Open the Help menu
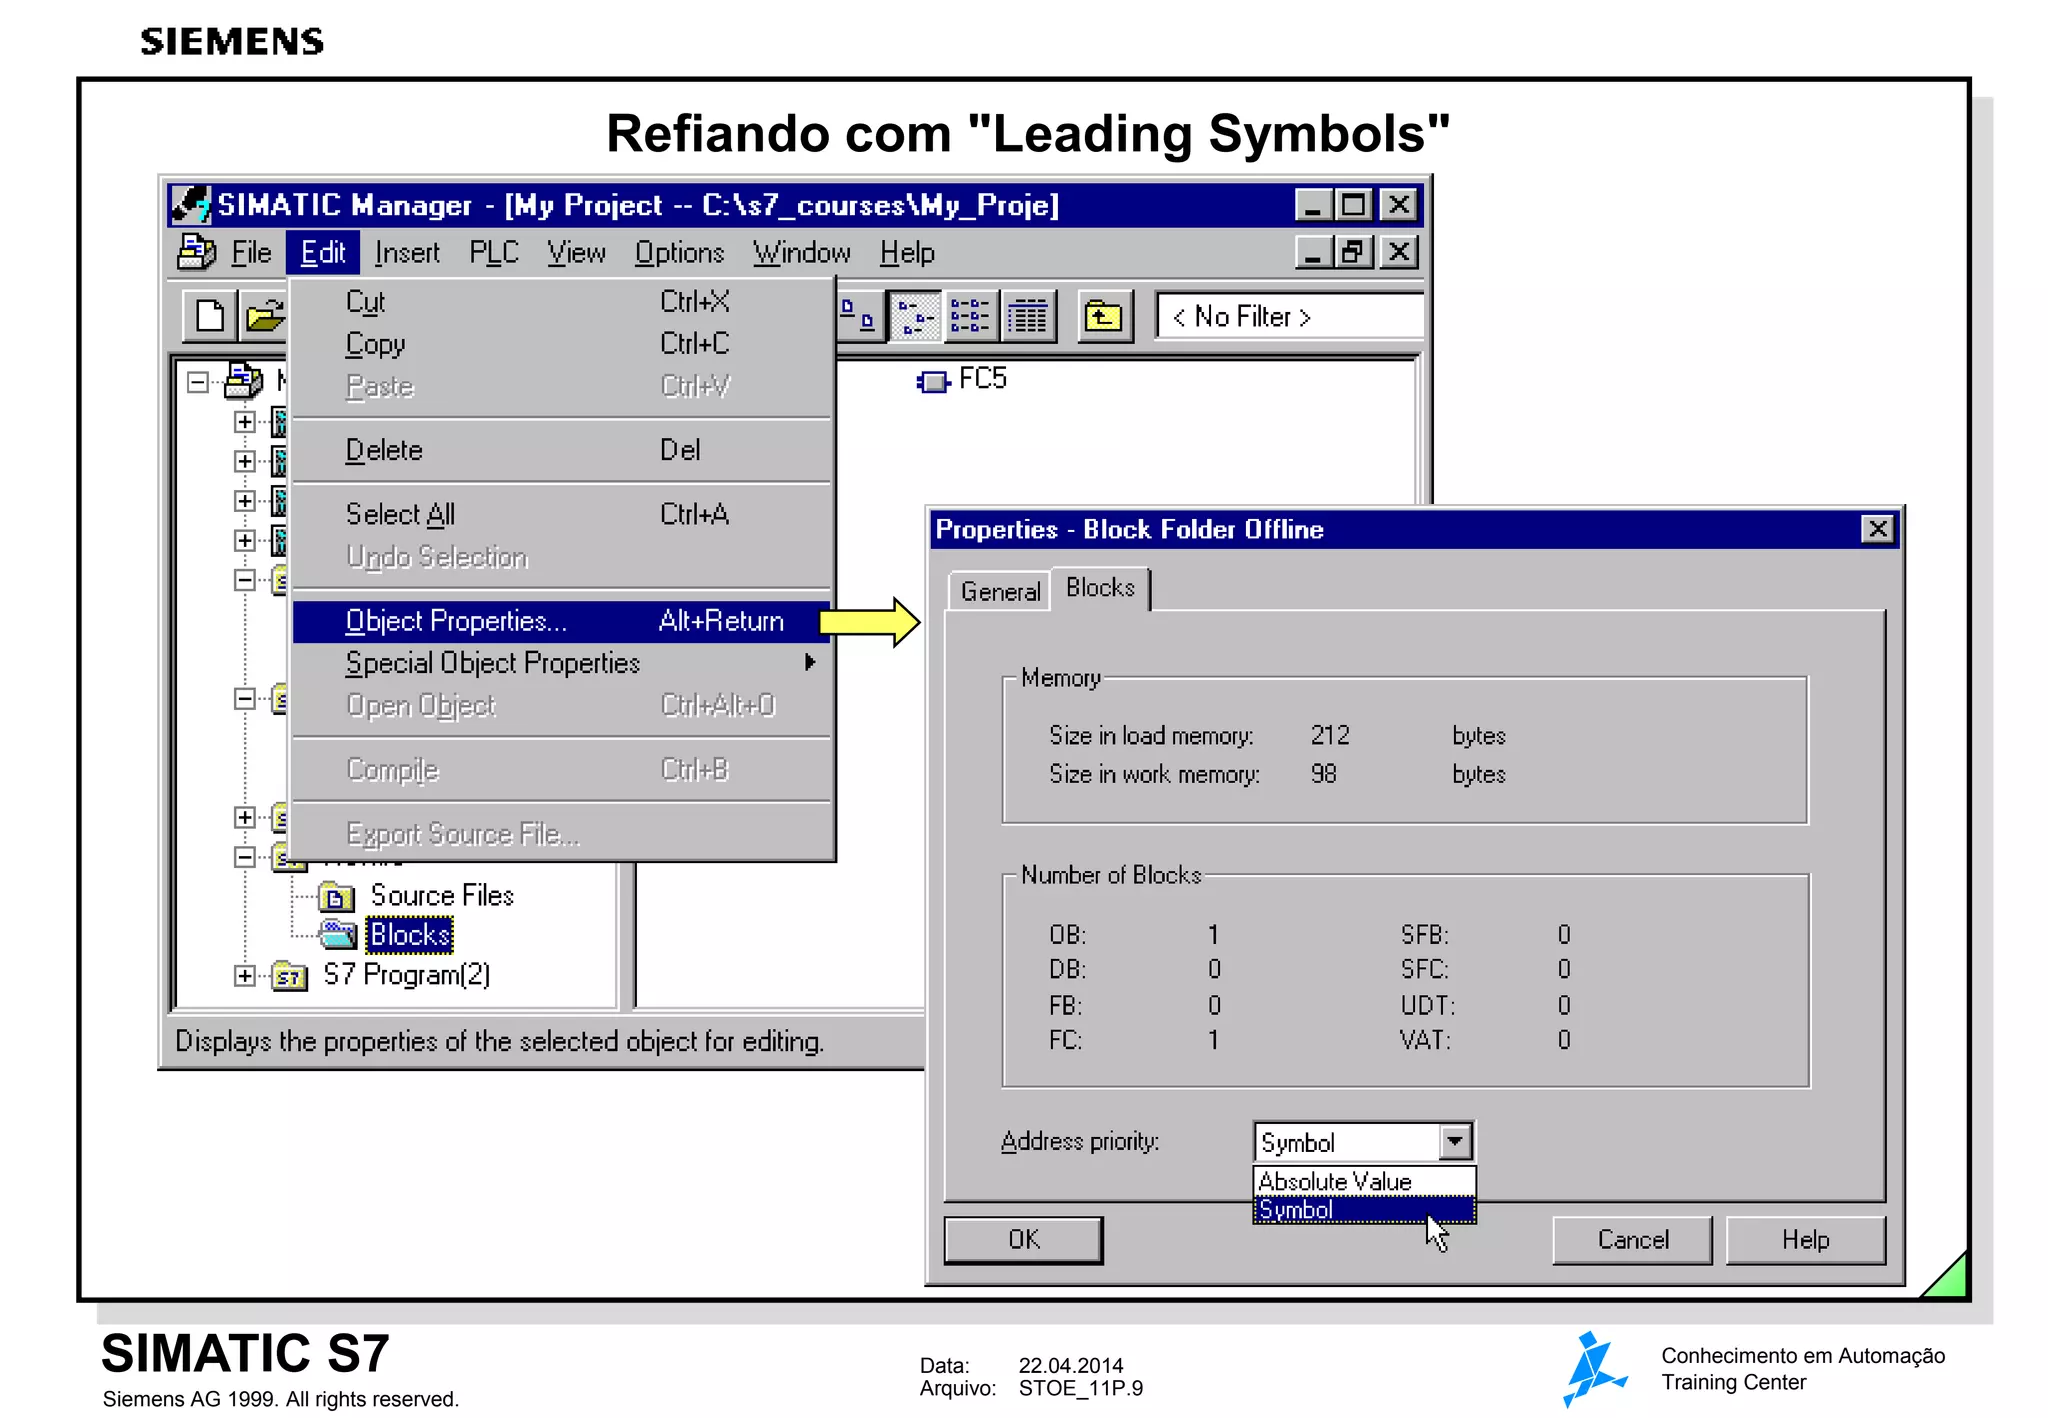Image resolution: width=2048 pixels, height=1418 pixels. pyautogui.click(x=907, y=253)
